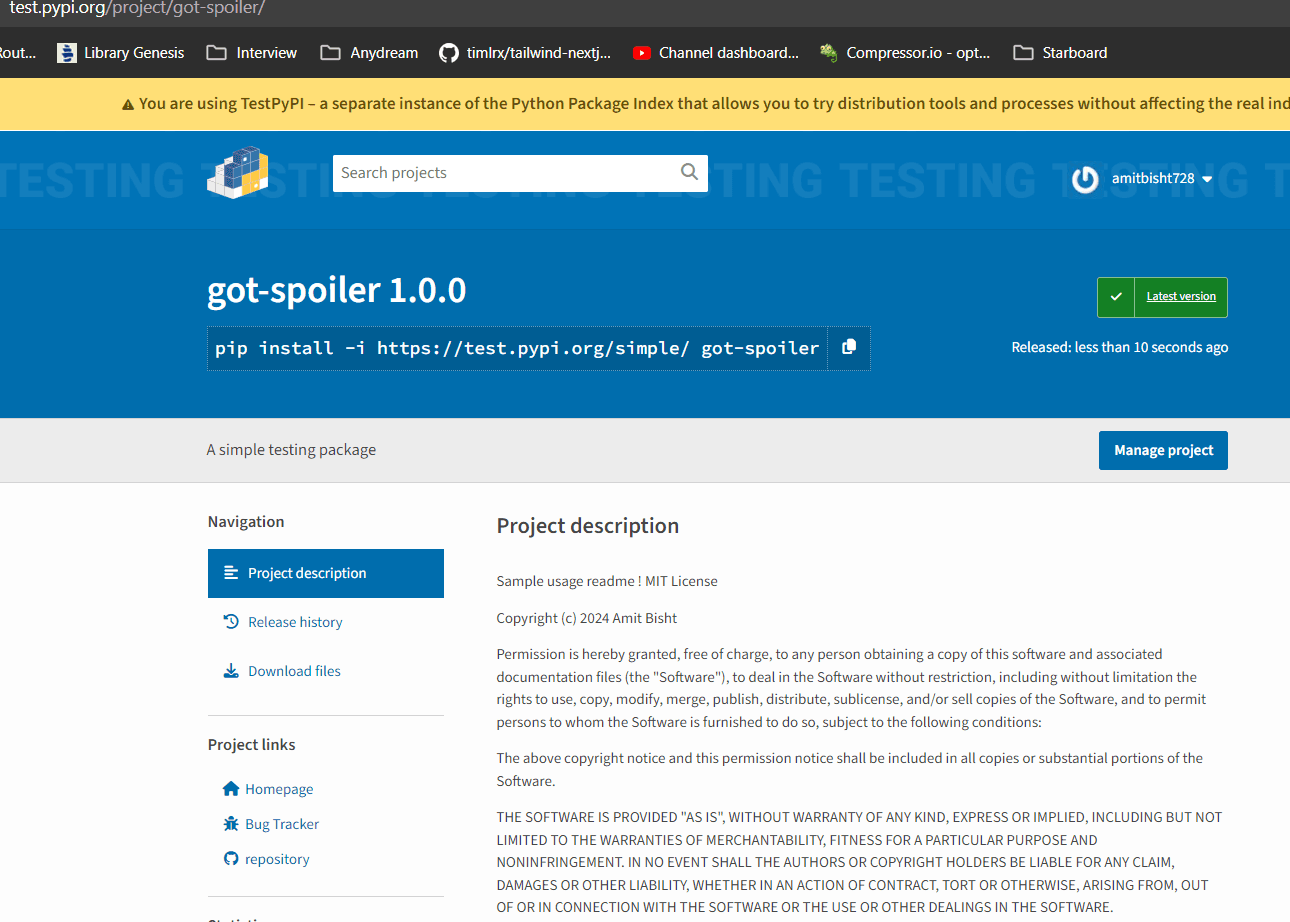This screenshot has height=922, width=1290.
Task: Click 'Sample usage readme ! MIT License' line
Action: (x=607, y=581)
